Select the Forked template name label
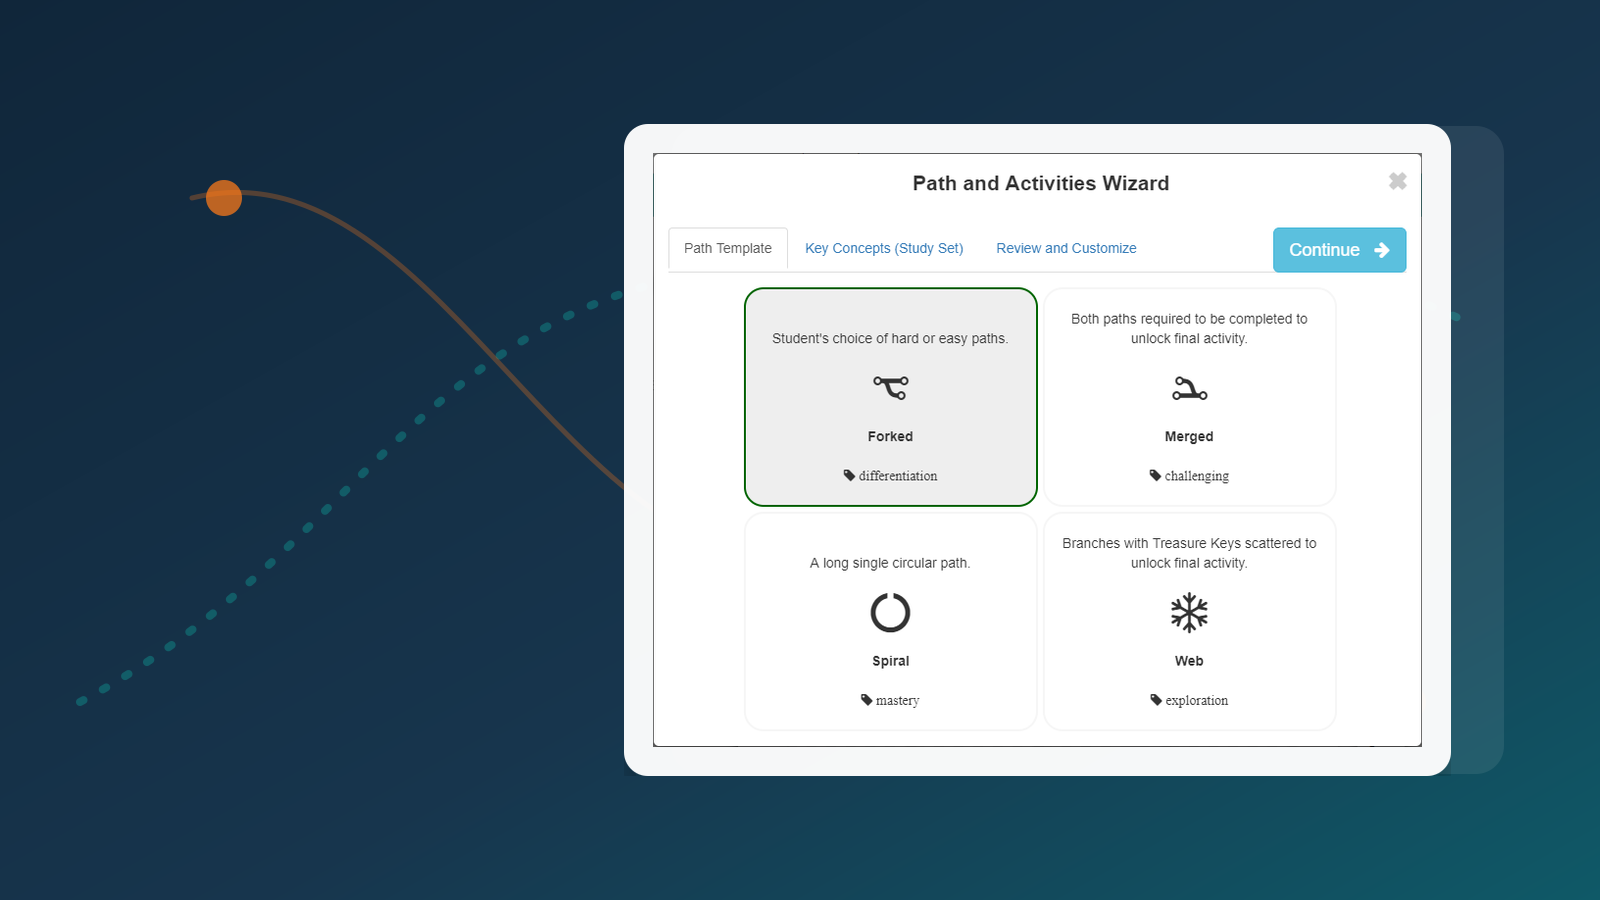Screen dimensions: 1600x900 [890, 437]
